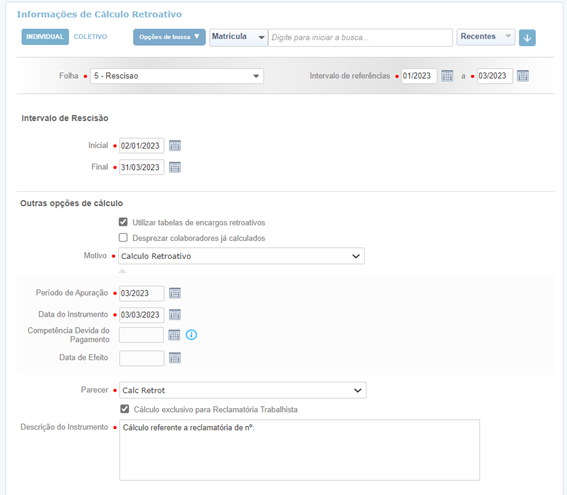
Task: Click info icon beside Competência Devida do Pagamento
Action: tap(191, 335)
